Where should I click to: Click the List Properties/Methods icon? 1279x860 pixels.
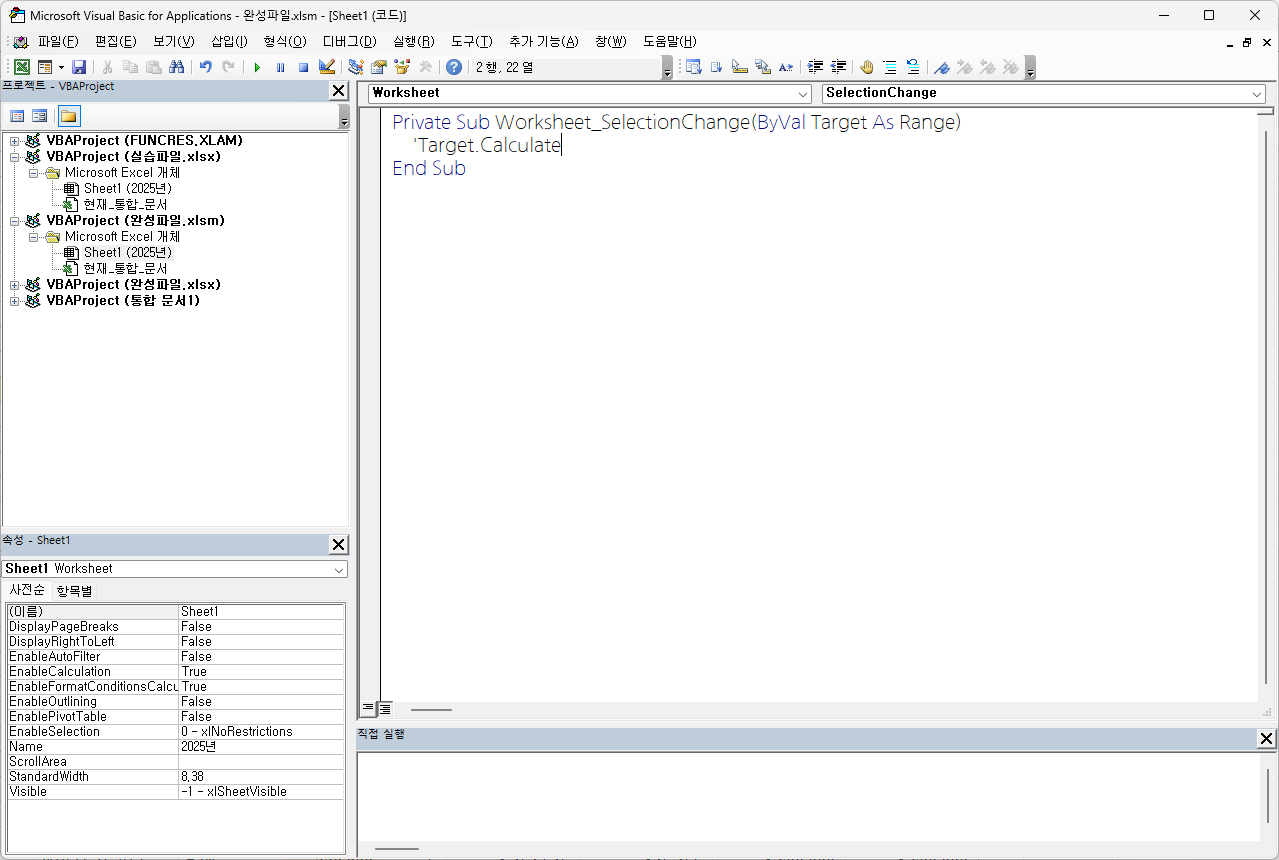[x=693, y=67]
